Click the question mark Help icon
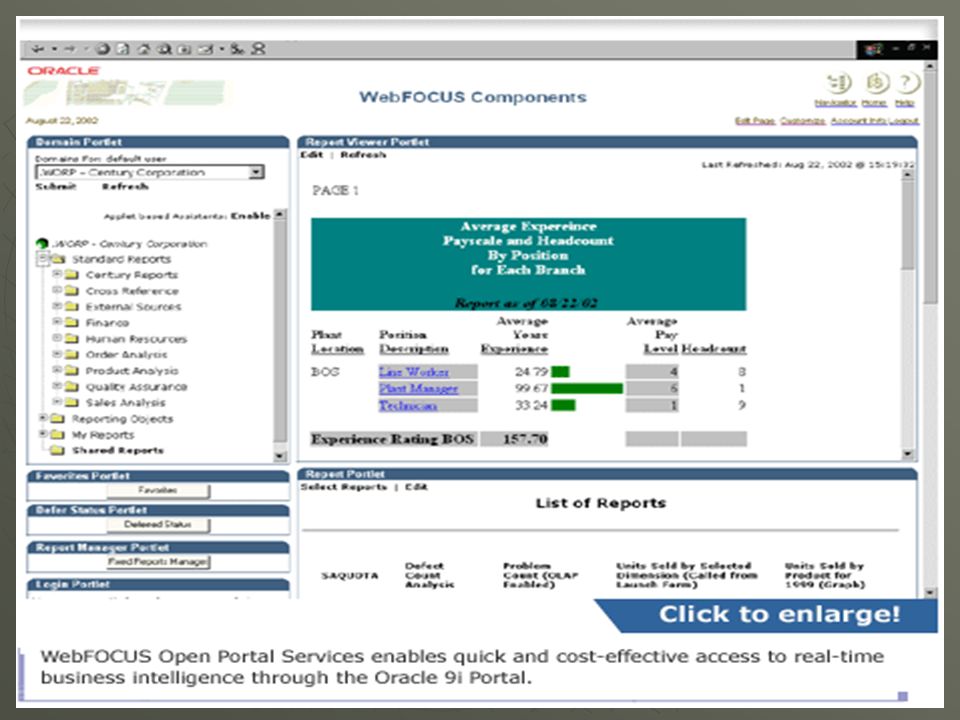This screenshot has height=720, width=960. click(908, 83)
